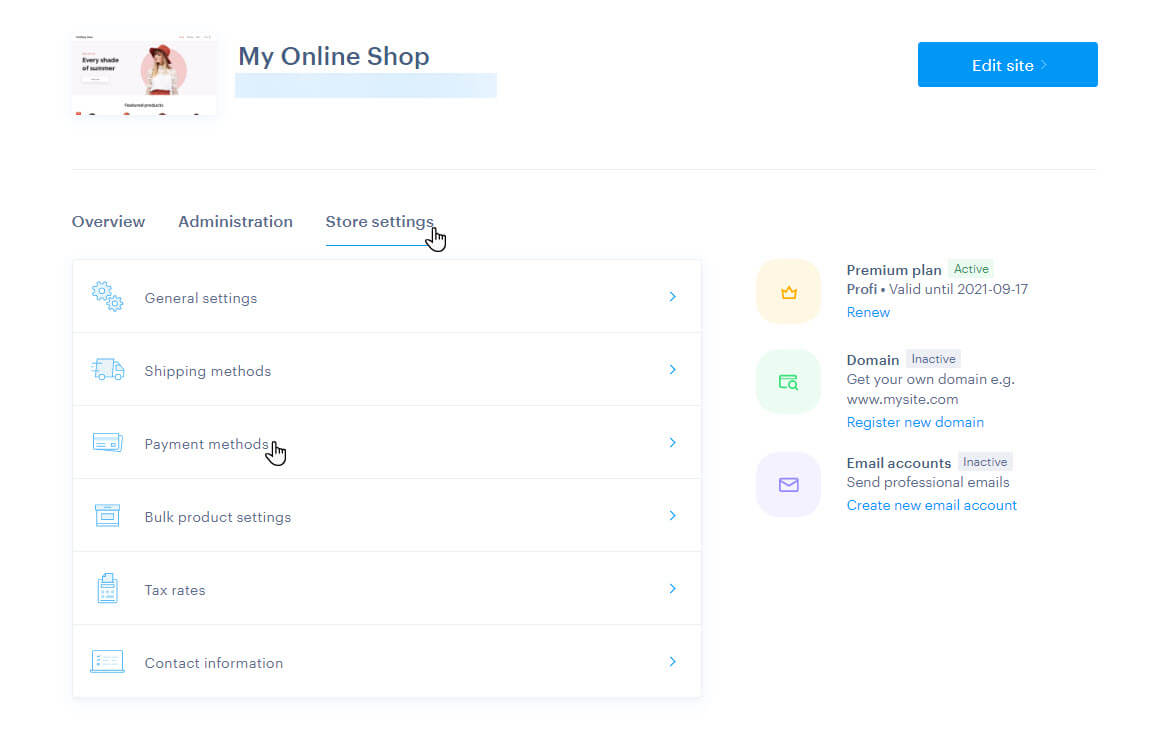Select the Tax rates receipt icon

107,588
